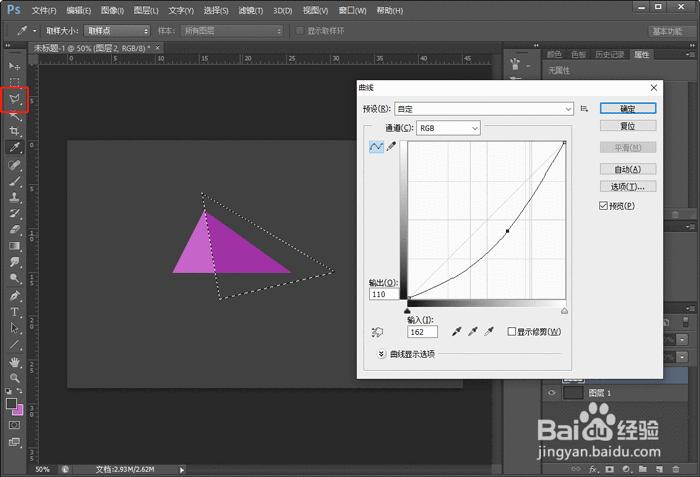
Task: Hide 图层 1 with its eye icon
Action: coord(552,393)
